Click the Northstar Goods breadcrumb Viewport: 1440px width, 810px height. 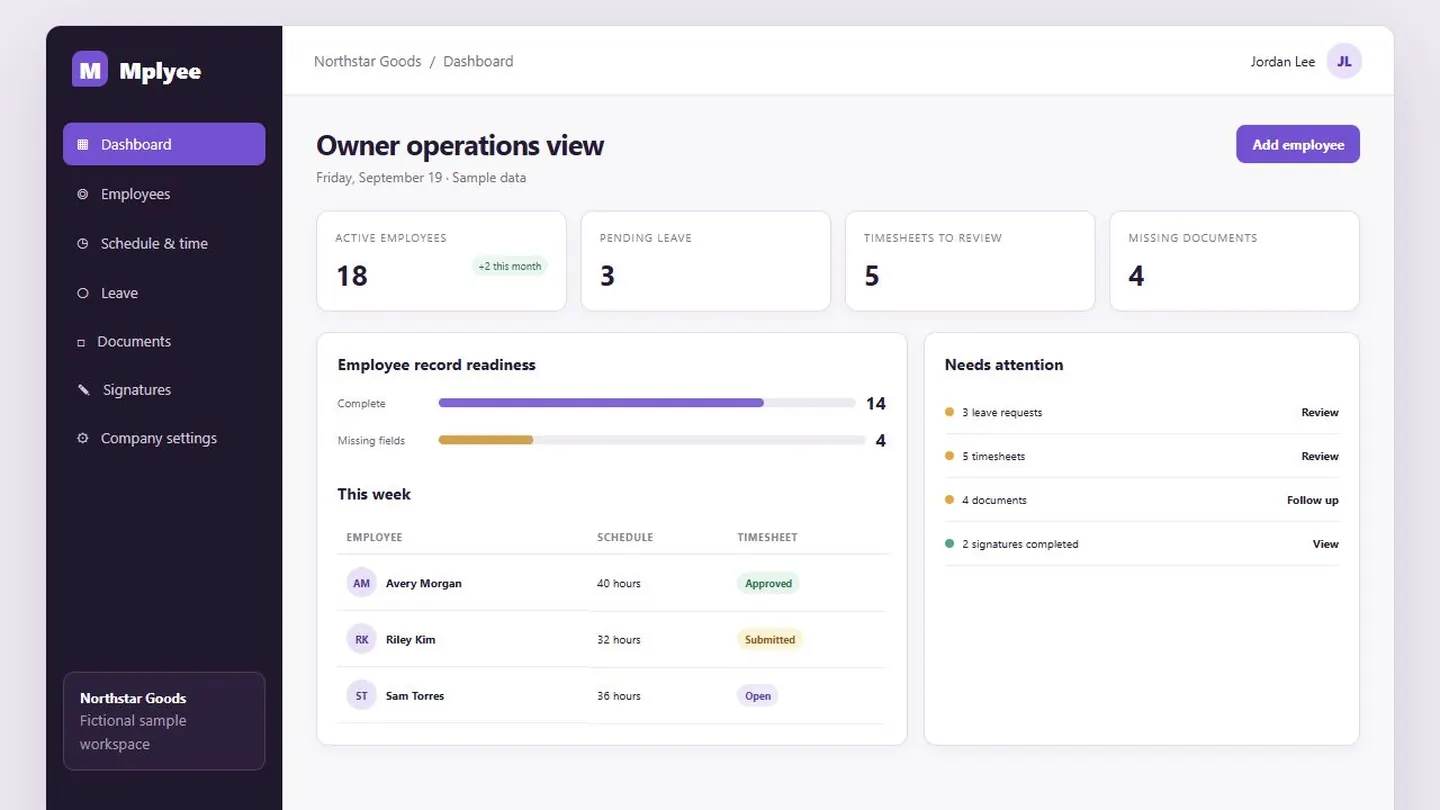click(x=367, y=61)
